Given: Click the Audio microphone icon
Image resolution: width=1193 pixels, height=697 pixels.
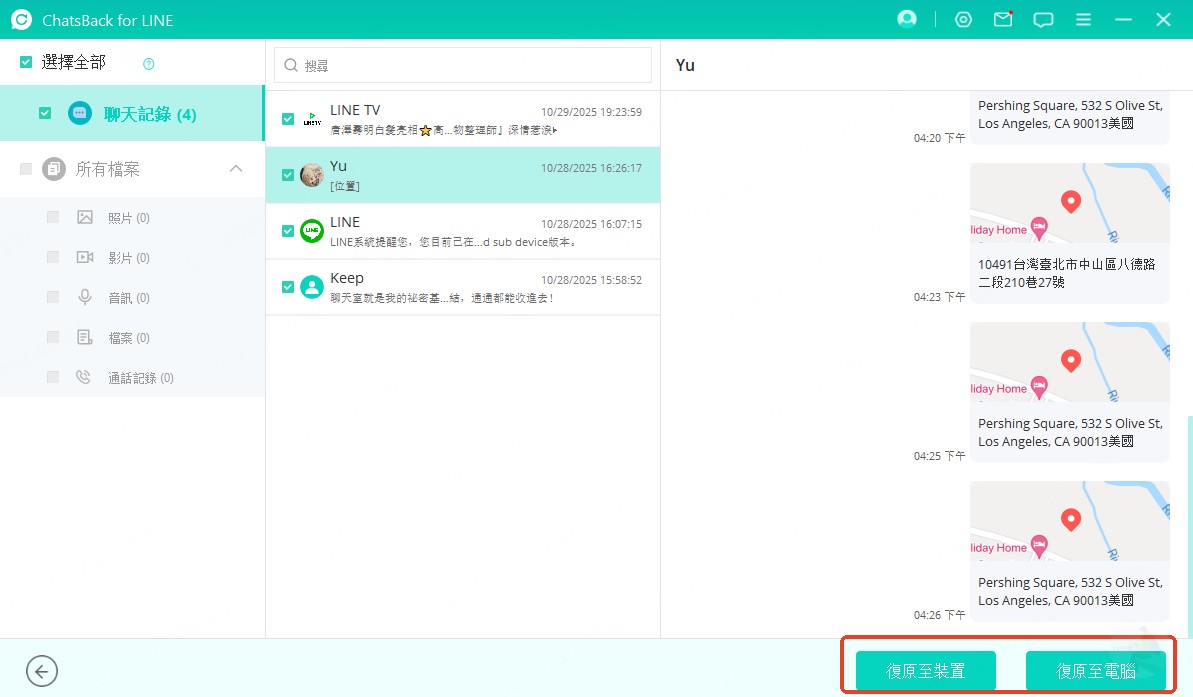Looking at the screenshot, I should click(x=85, y=298).
